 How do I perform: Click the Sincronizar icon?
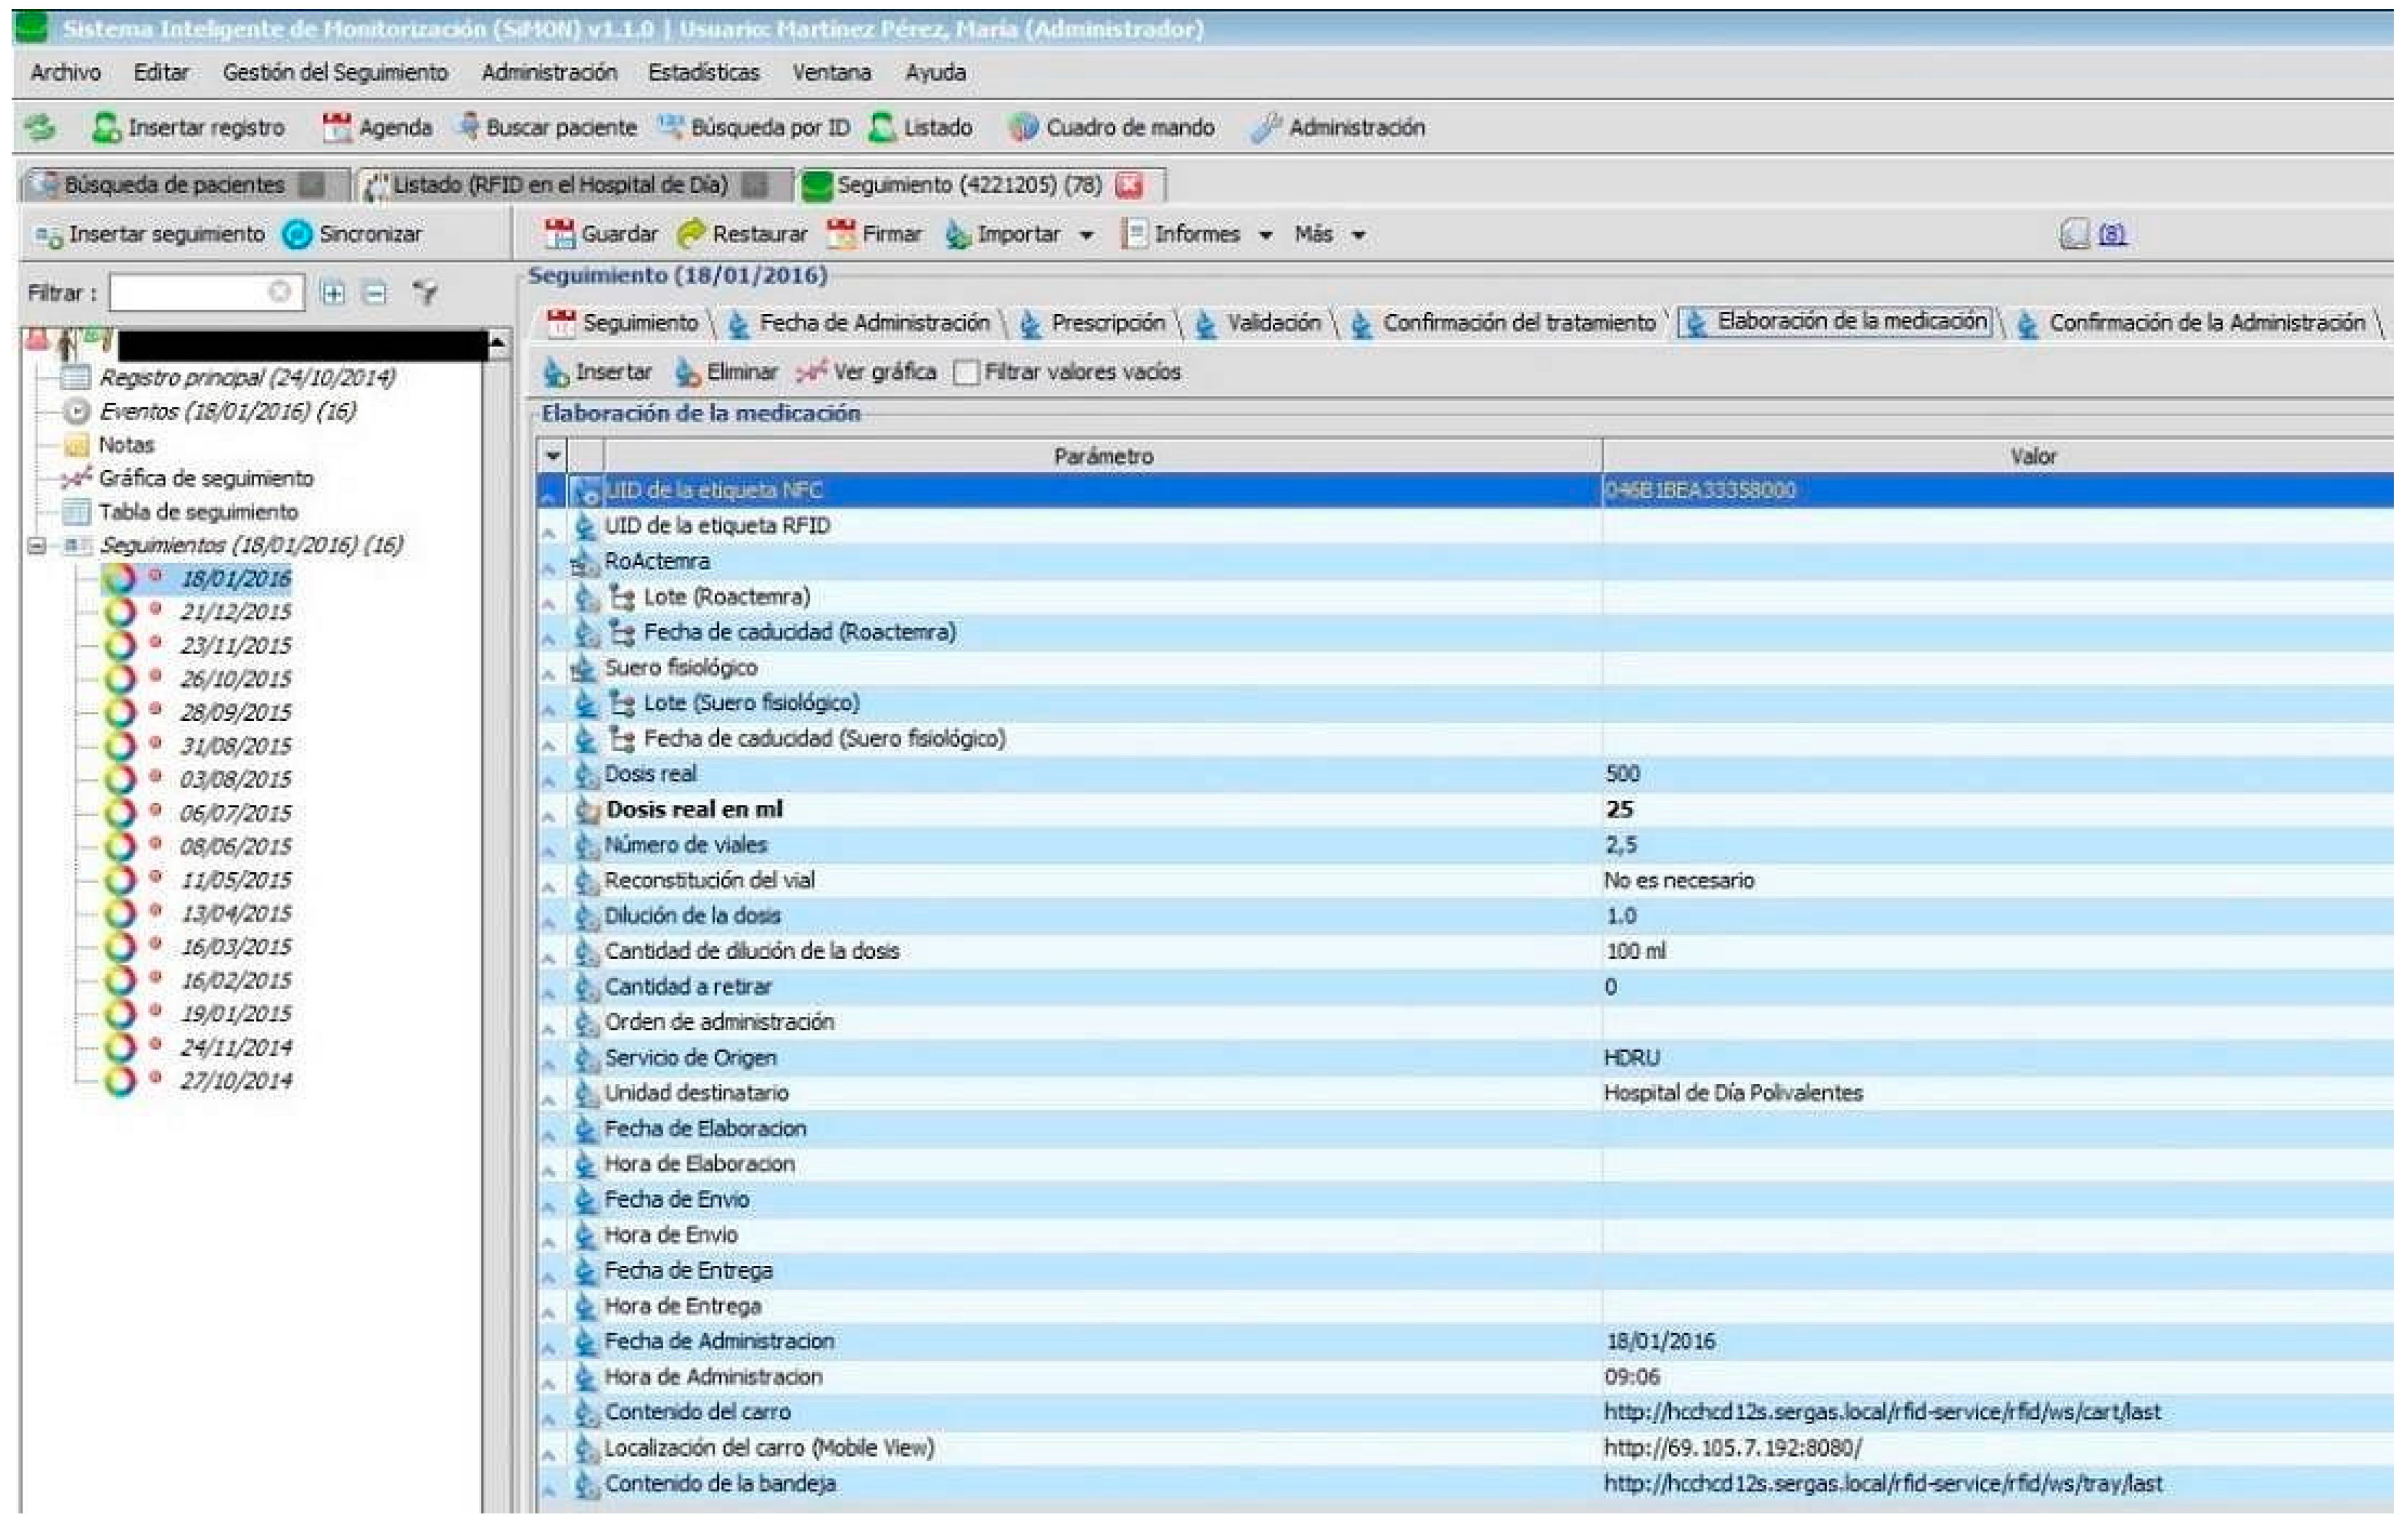[297, 234]
